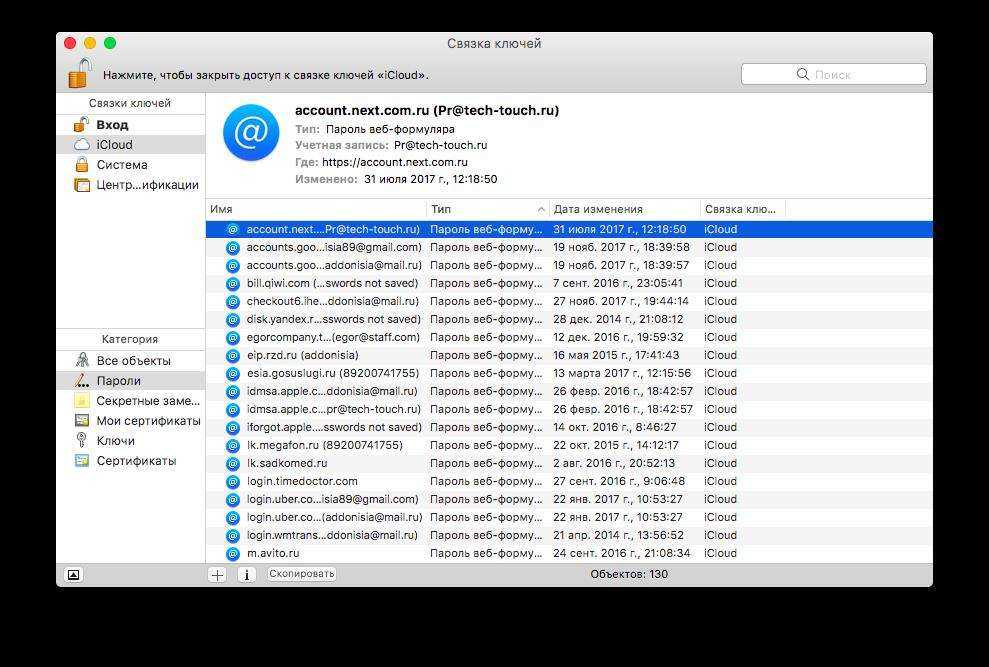Screen dimensions: 989x667
Task: Select the Система keychain
Action: tap(131, 165)
